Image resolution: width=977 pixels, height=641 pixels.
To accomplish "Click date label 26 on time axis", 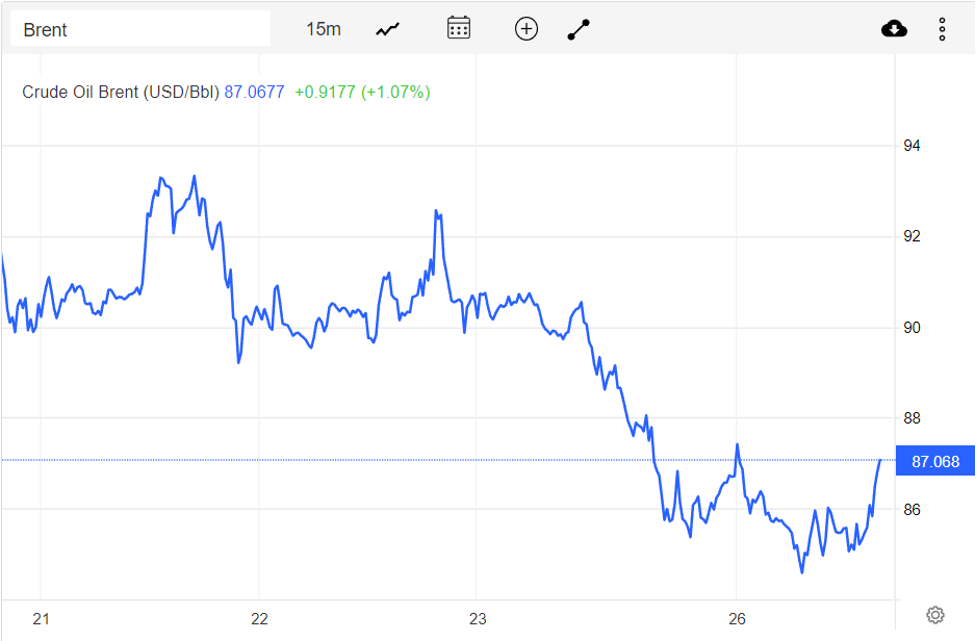I will click(736, 619).
